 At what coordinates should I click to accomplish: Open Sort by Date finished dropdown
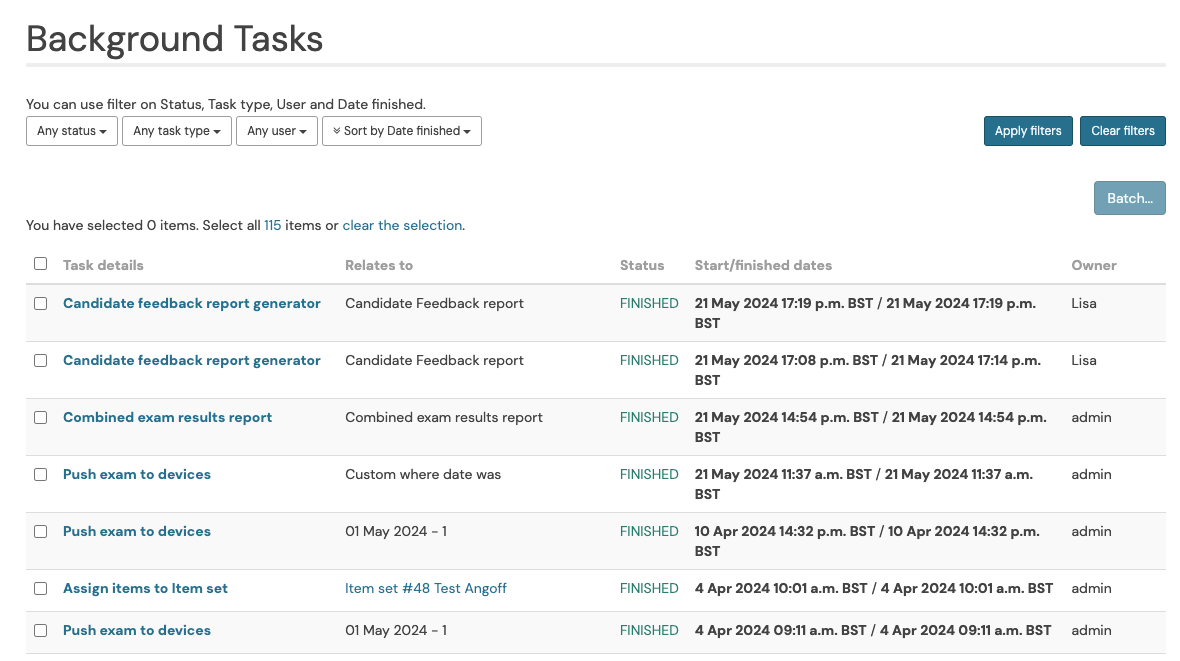(x=401, y=131)
